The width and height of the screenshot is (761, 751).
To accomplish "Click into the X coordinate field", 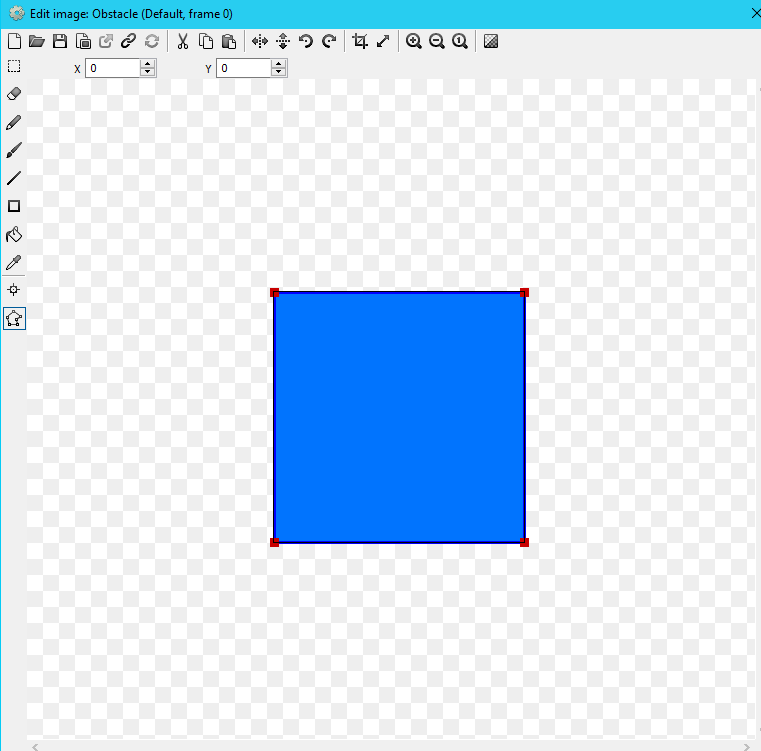I will [x=113, y=68].
